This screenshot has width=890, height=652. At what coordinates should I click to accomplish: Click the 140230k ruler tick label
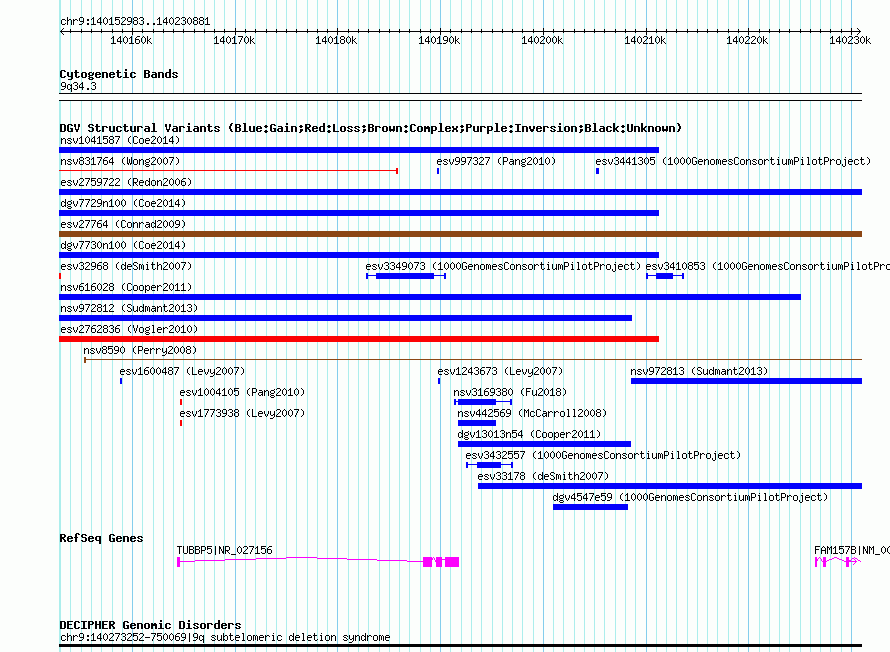coord(850,40)
